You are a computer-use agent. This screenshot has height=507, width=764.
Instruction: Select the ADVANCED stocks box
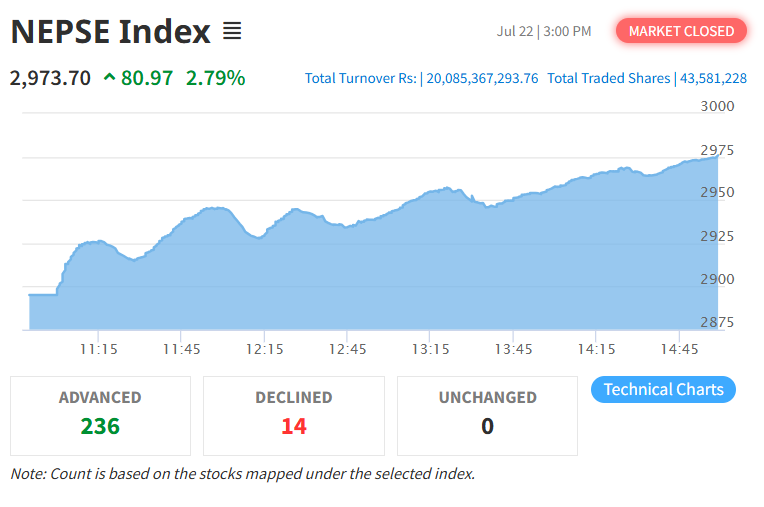click(100, 416)
